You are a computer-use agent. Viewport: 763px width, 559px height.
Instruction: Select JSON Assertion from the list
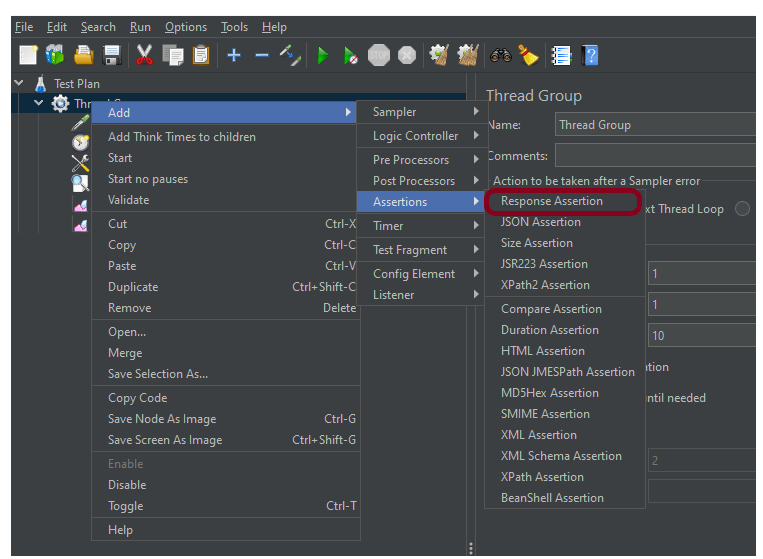(541, 222)
